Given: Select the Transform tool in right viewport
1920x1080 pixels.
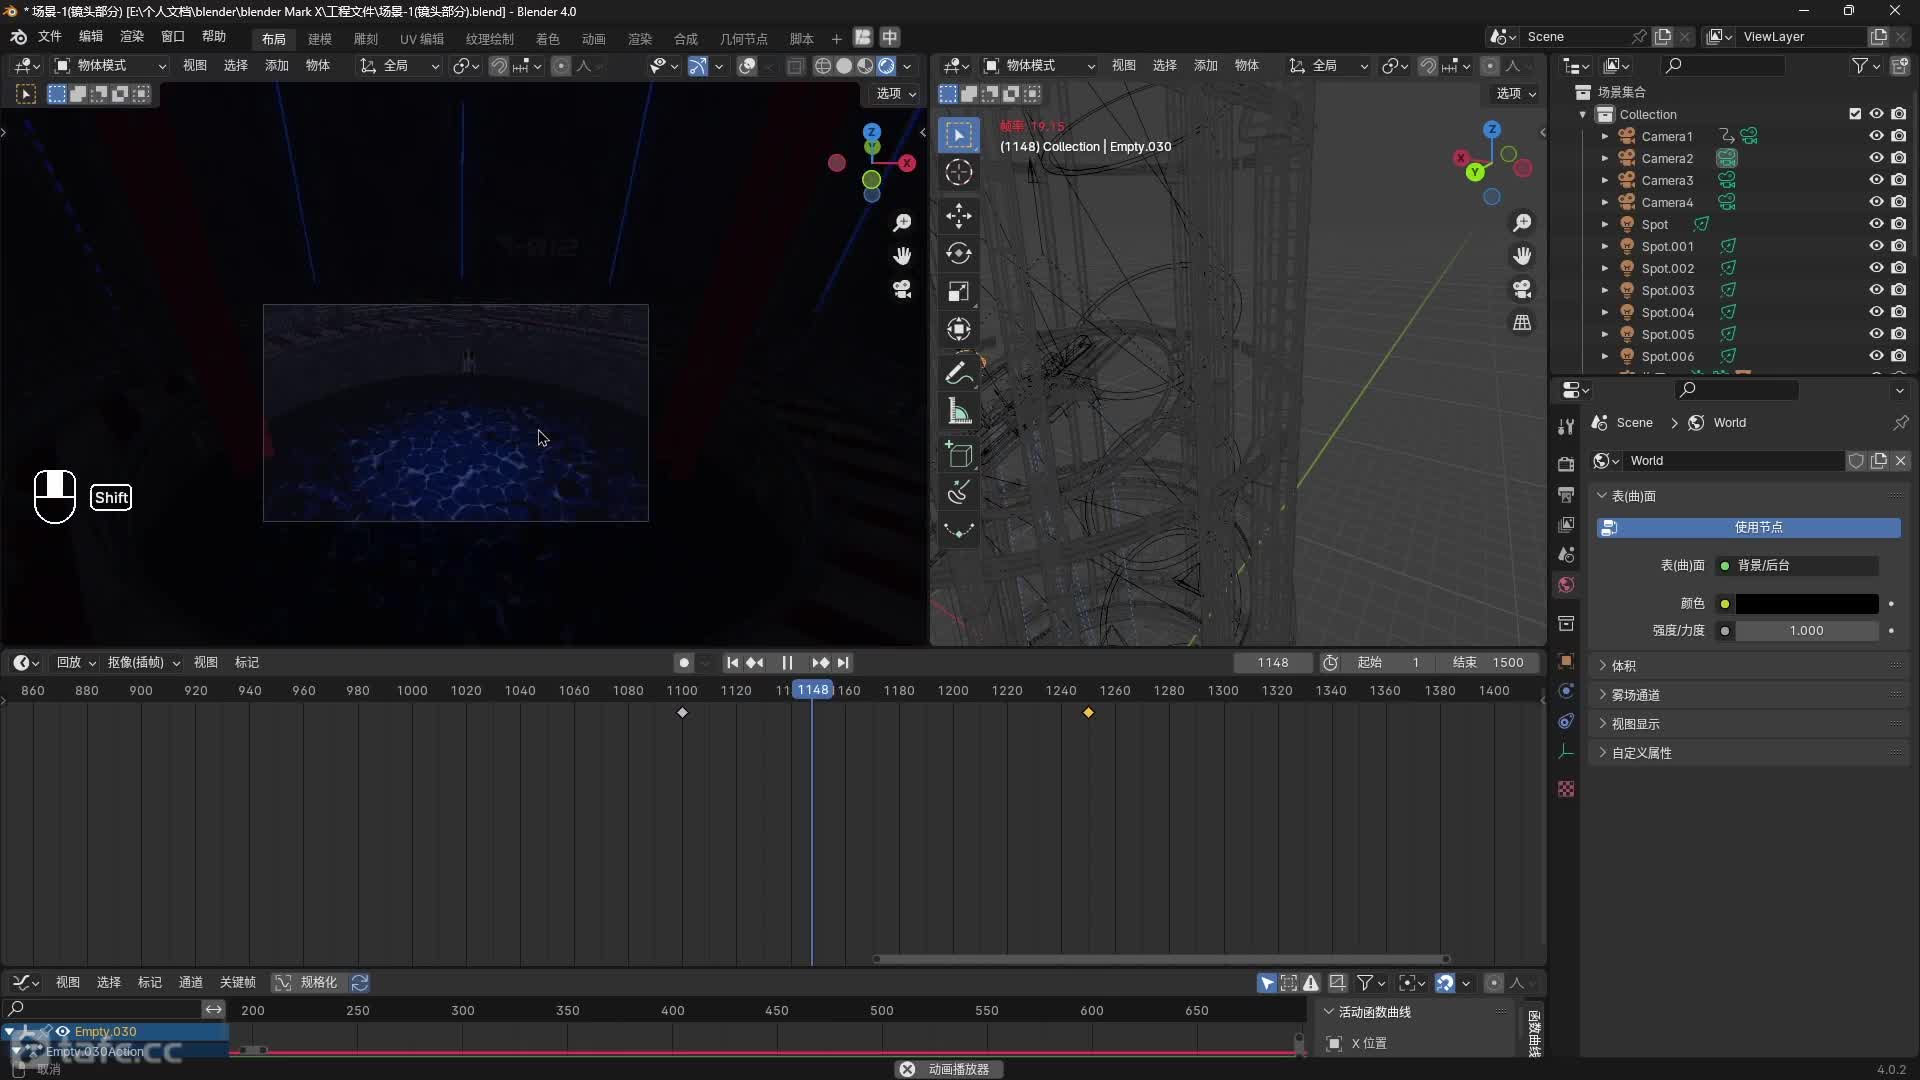Looking at the screenshot, I should click(958, 329).
